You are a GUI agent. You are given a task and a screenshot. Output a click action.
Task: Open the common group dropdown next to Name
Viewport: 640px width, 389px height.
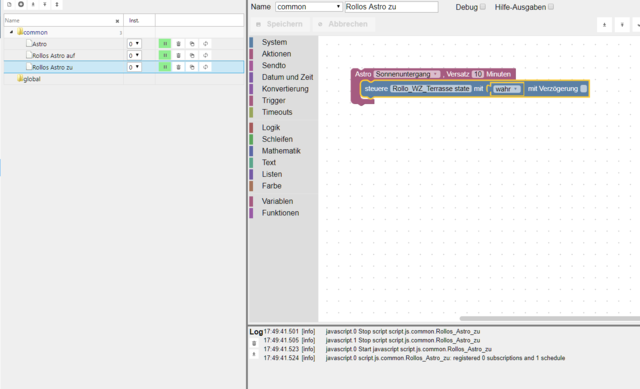(x=309, y=7)
